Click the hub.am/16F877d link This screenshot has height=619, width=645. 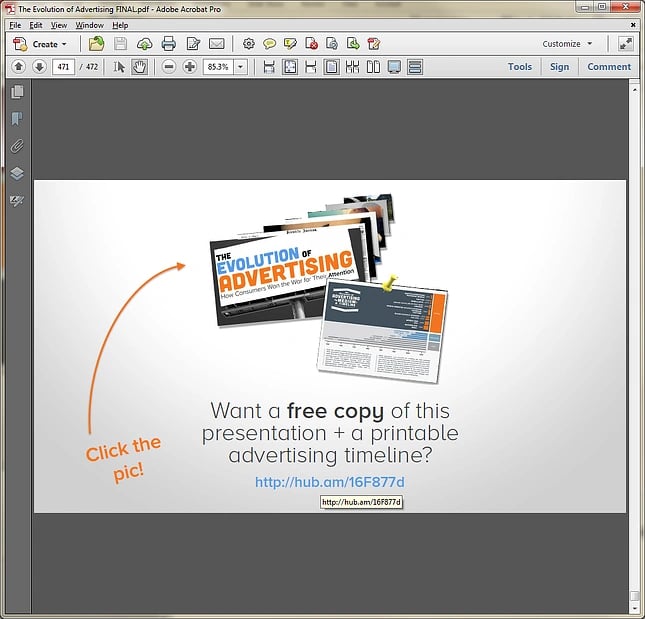tap(329, 482)
